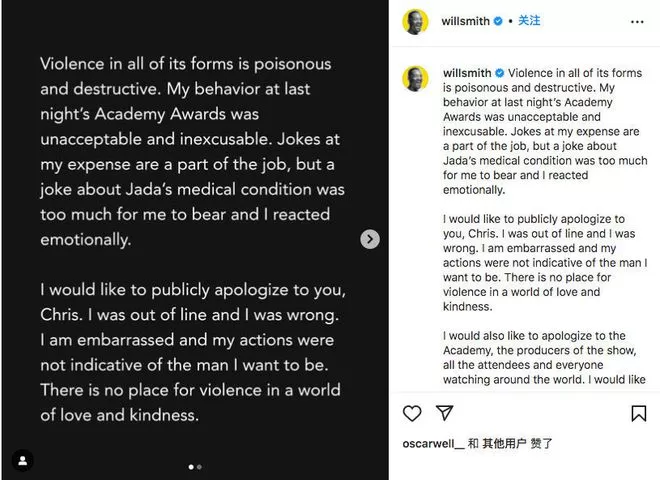Viewport: 660px width, 480px height.
Task: Share the post via paper plane icon
Action: pos(444,413)
